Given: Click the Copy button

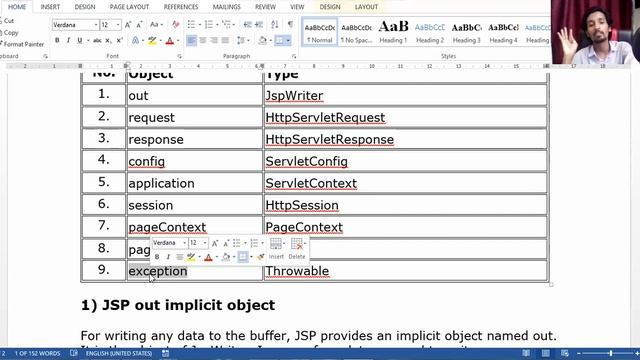Looking at the screenshot, I should pyautogui.click(x=10, y=32).
